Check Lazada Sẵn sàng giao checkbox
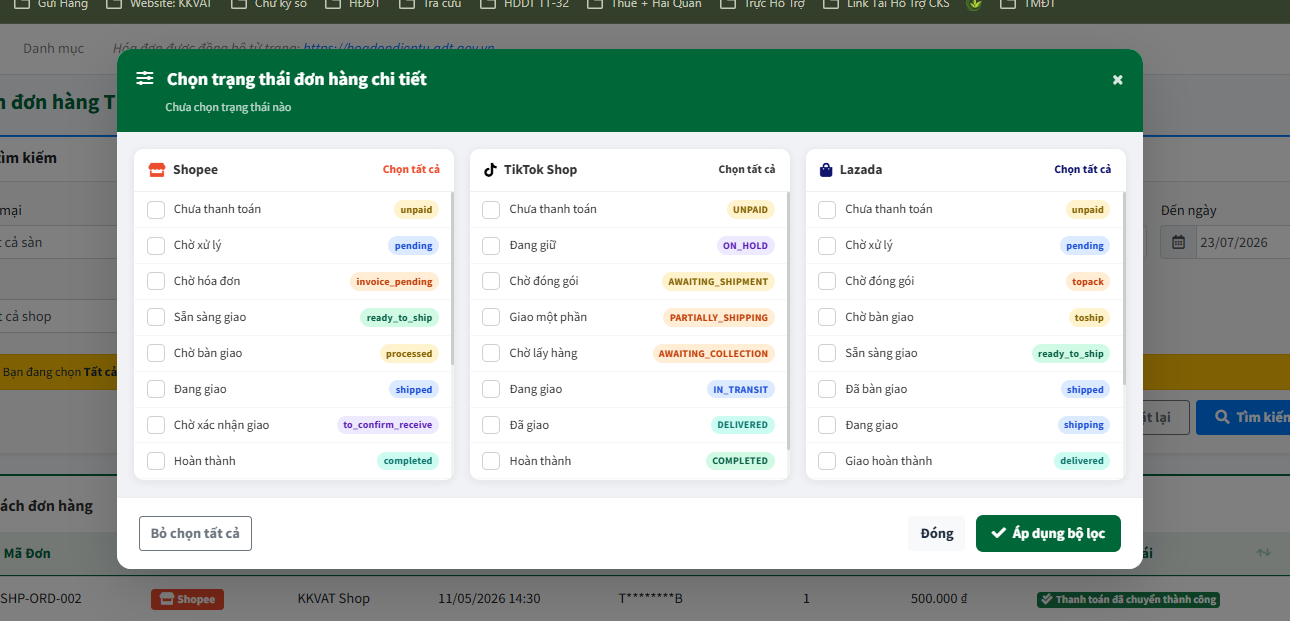 pyautogui.click(x=827, y=354)
